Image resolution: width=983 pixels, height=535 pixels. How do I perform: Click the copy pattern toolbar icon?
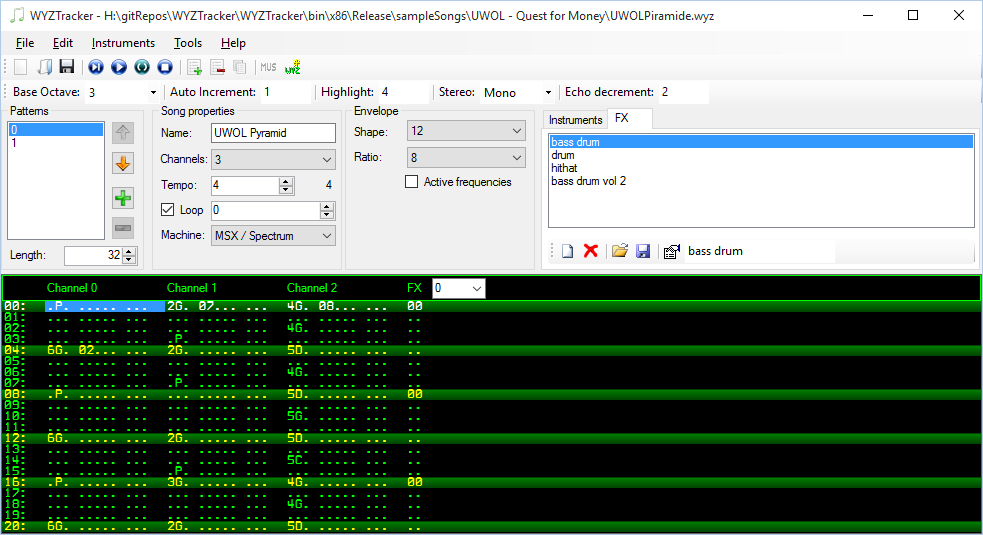coord(239,67)
